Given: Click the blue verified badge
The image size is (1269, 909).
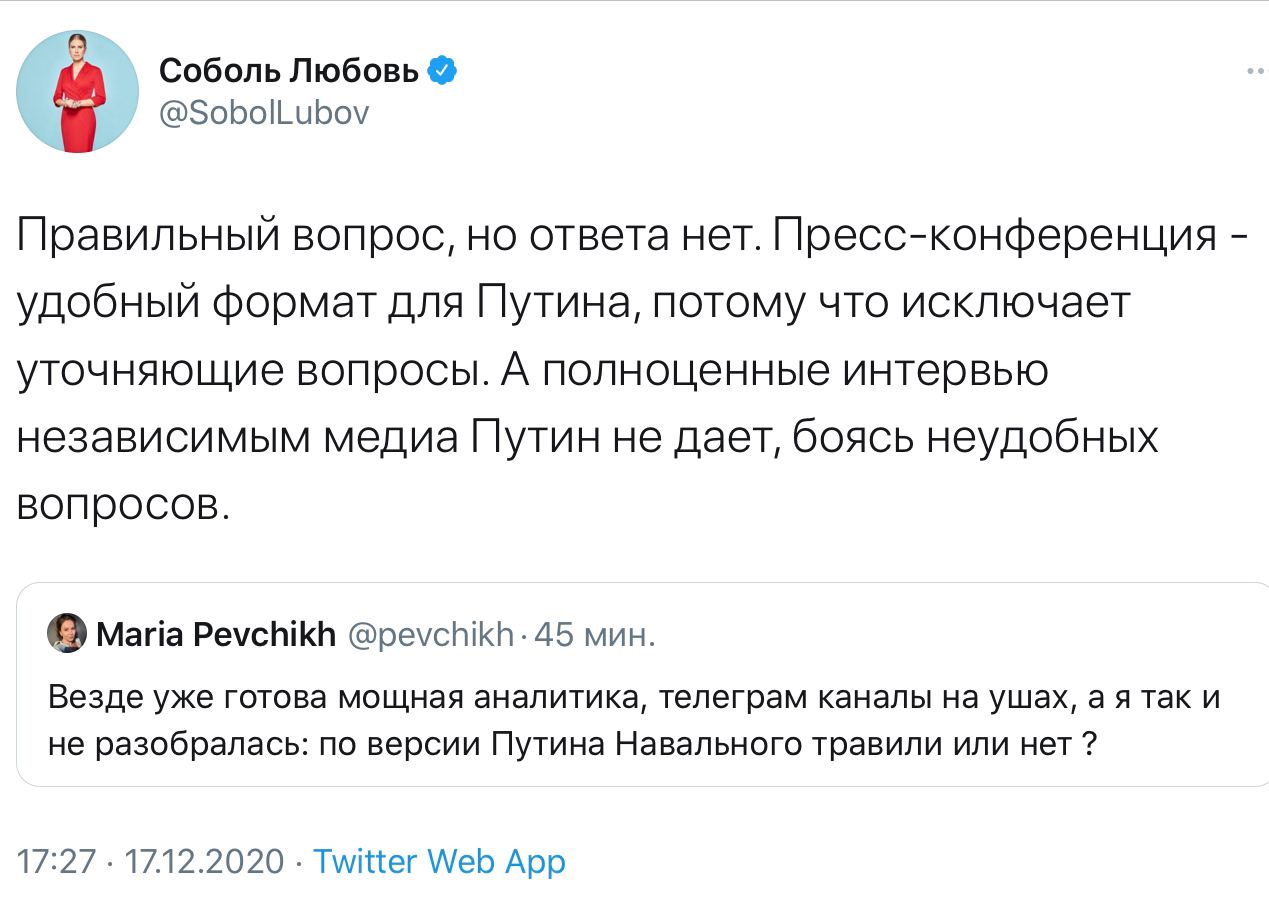Looking at the screenshot, I should (443, 70).
